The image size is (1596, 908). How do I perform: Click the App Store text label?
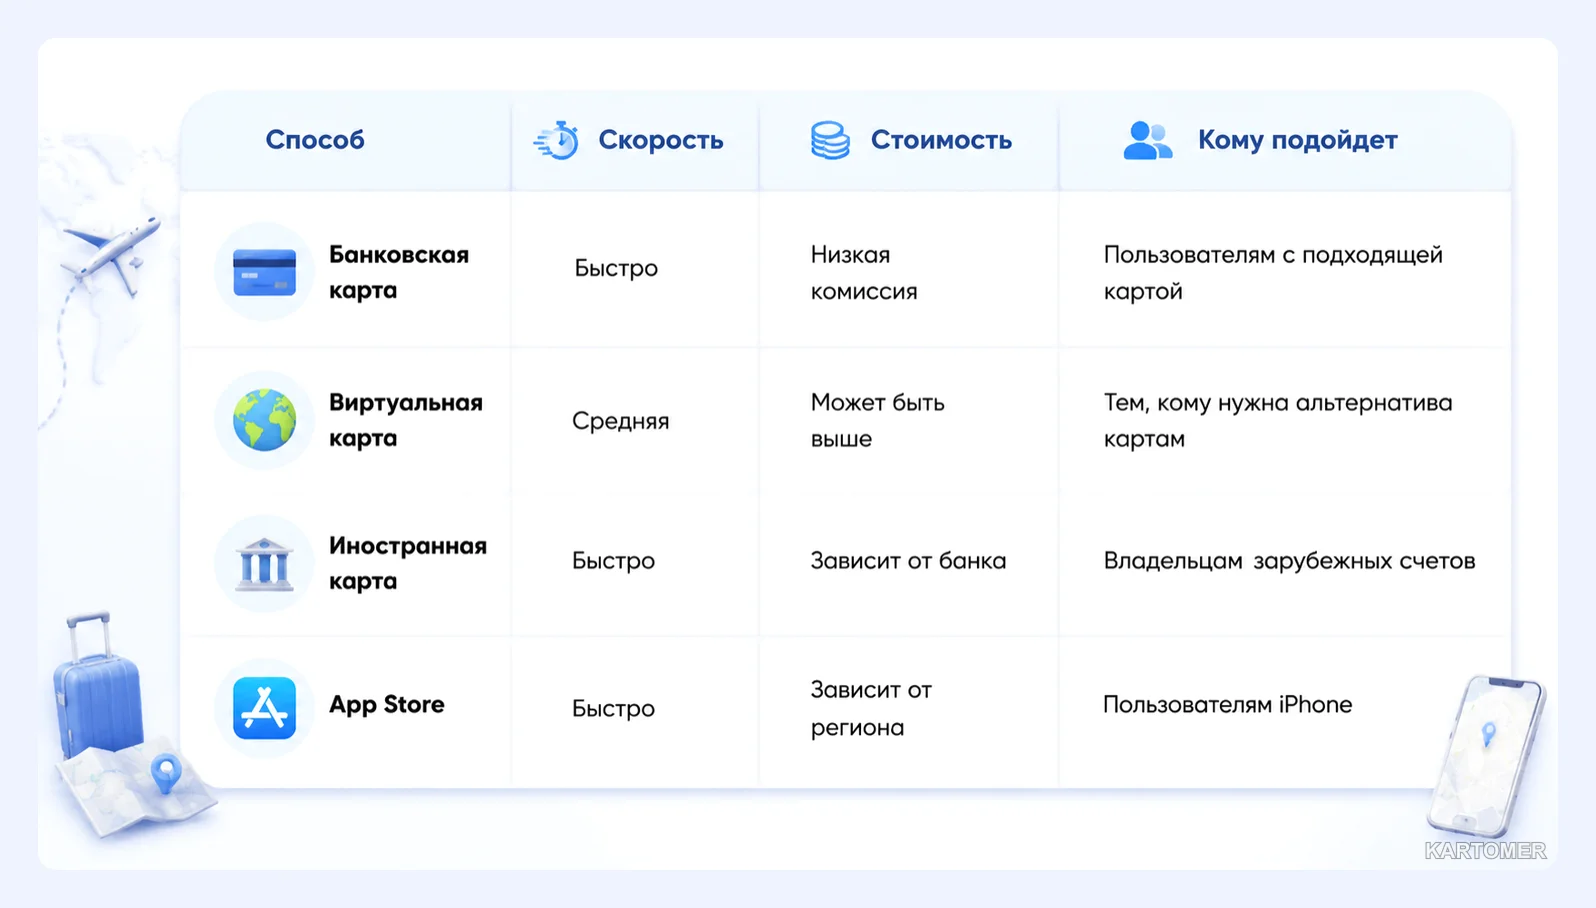[x=387, y=704]
